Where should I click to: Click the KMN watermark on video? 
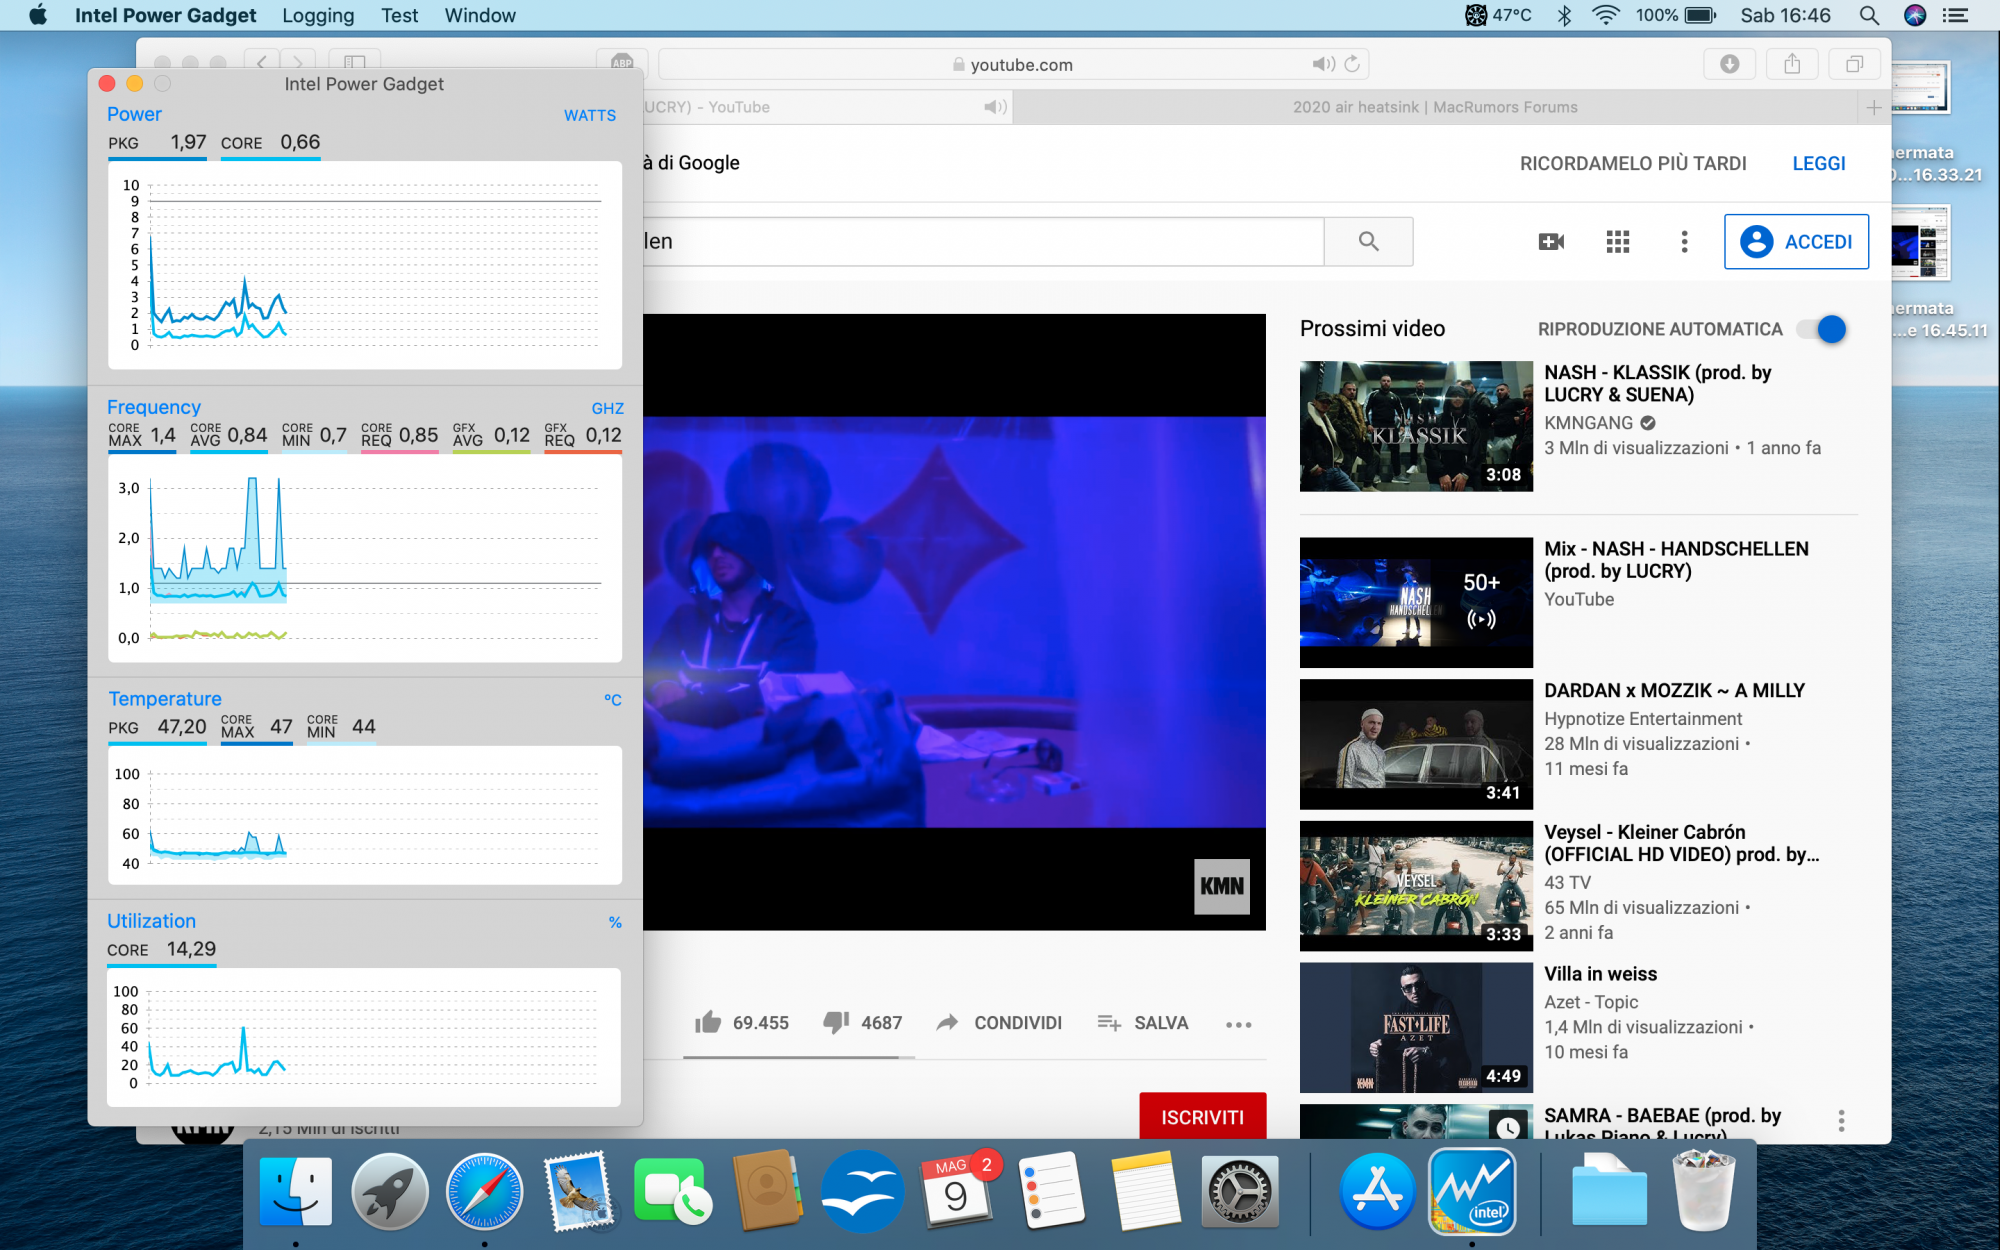point(1222,886)
